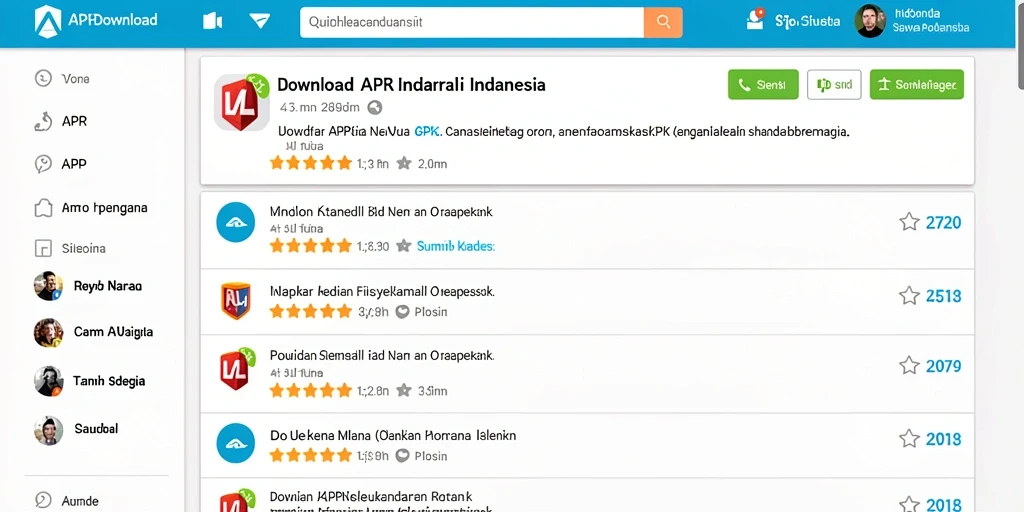This screenshot has width=1024, height=512.
Task: Click five-star rating in featured card
Action: point(311,163)
